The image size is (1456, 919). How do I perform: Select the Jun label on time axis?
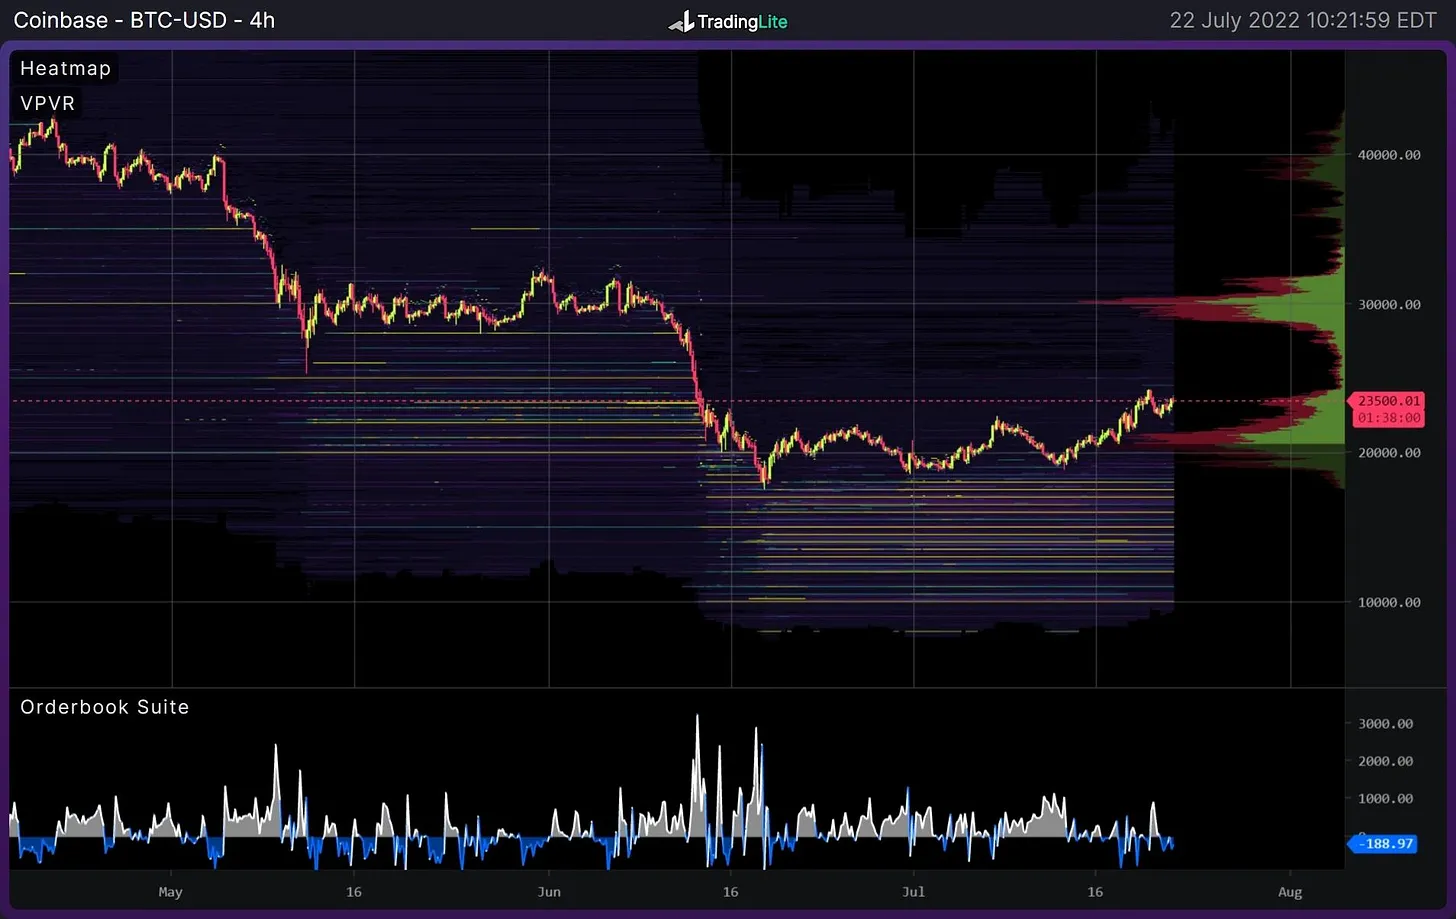[x=548, y=892]
